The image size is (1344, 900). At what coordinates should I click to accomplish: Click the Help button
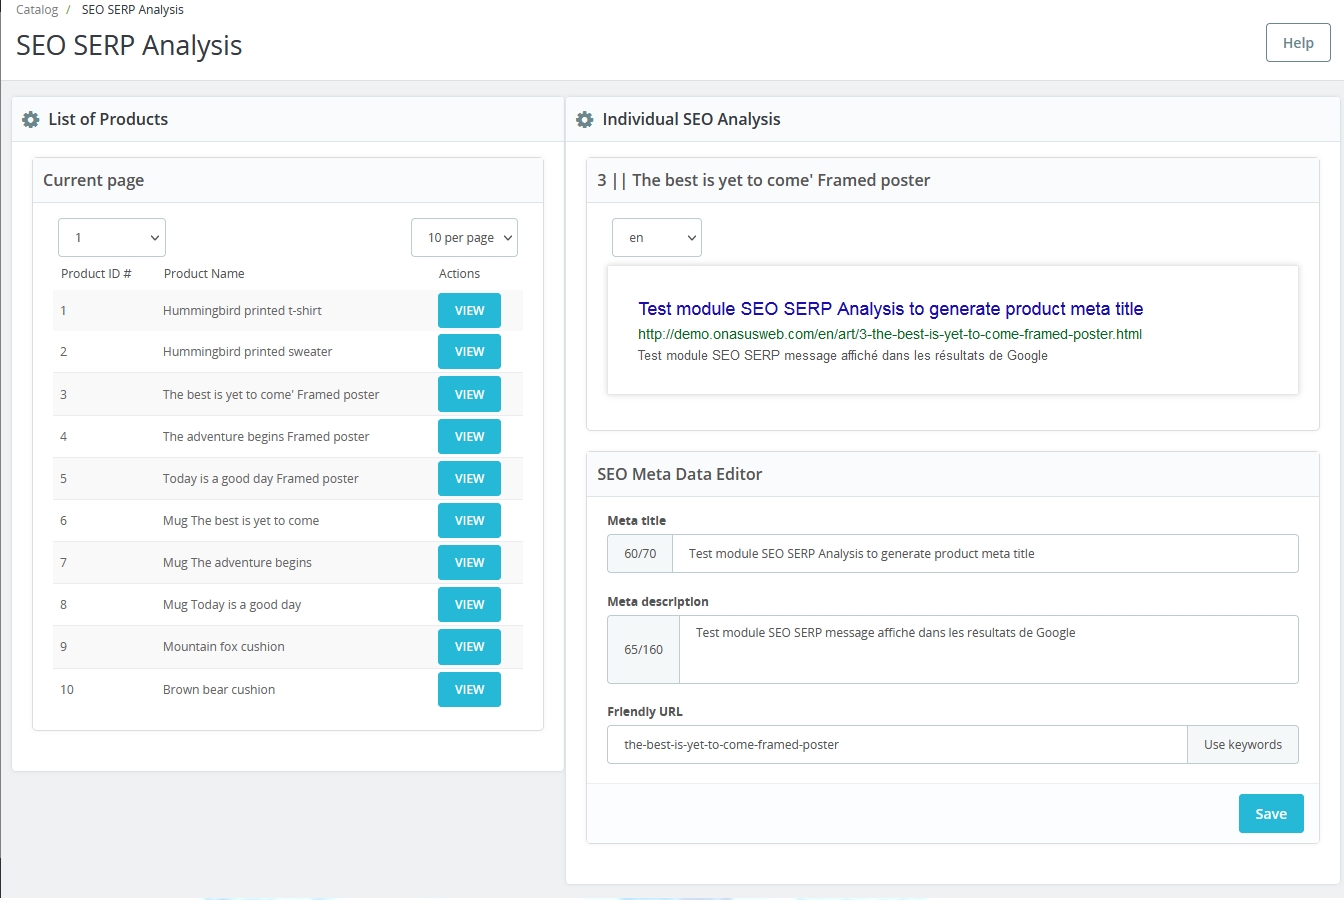(x=1297, y=43)
